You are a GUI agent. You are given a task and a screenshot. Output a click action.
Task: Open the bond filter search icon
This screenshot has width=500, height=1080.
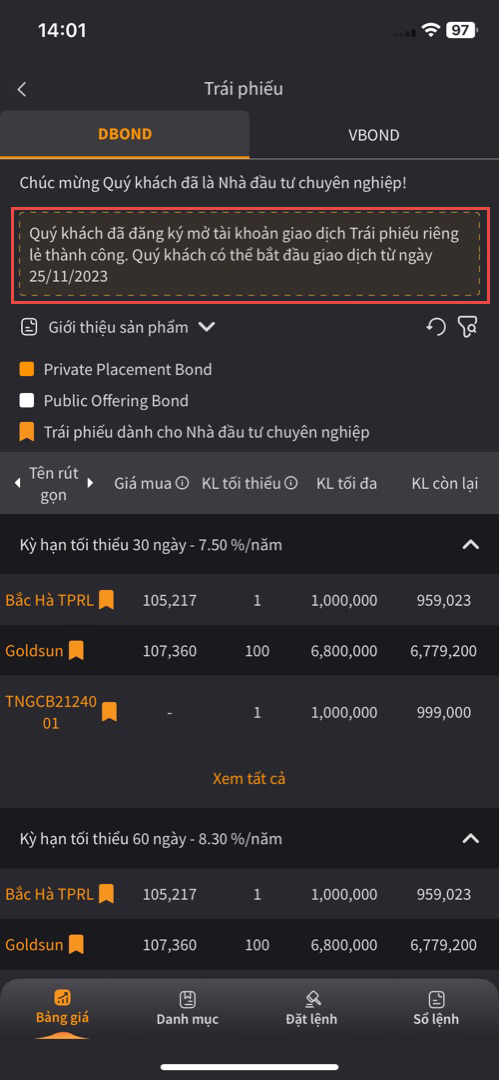coord(468,327)
